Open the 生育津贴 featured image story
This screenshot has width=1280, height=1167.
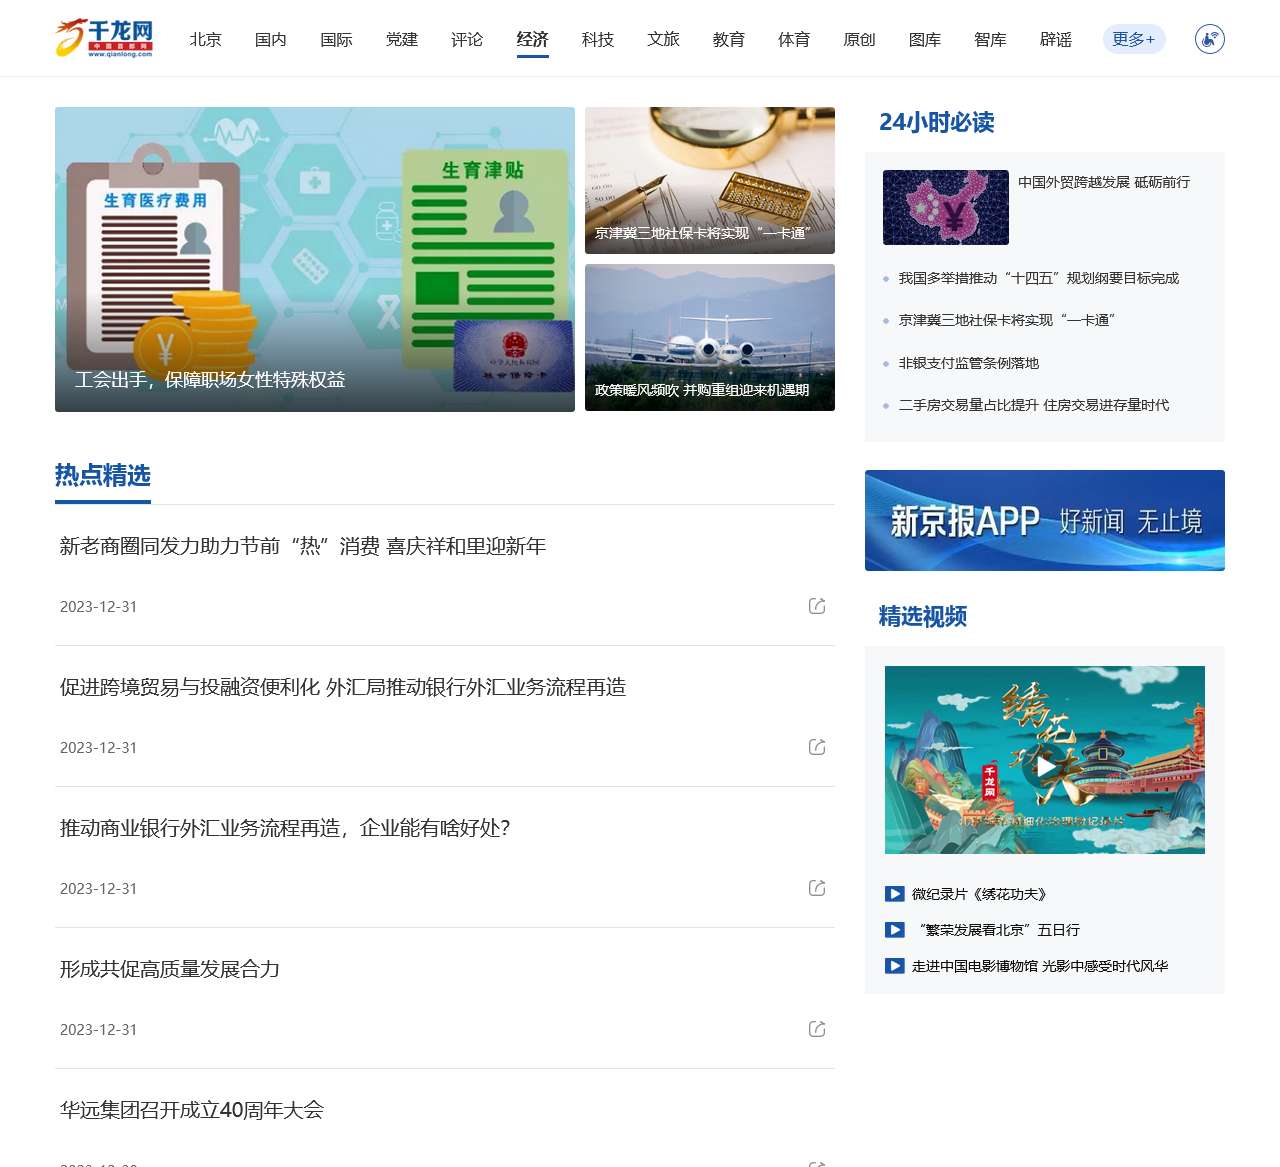tap(314, 259)
